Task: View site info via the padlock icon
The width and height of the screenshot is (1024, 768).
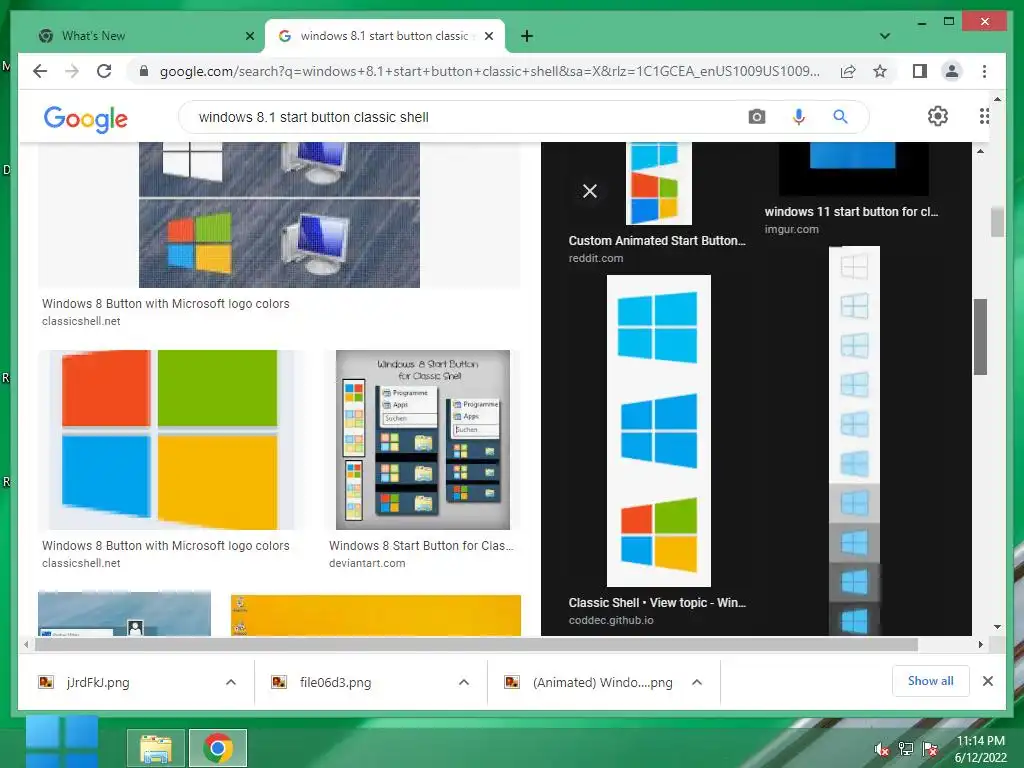Action: [144, 71]
